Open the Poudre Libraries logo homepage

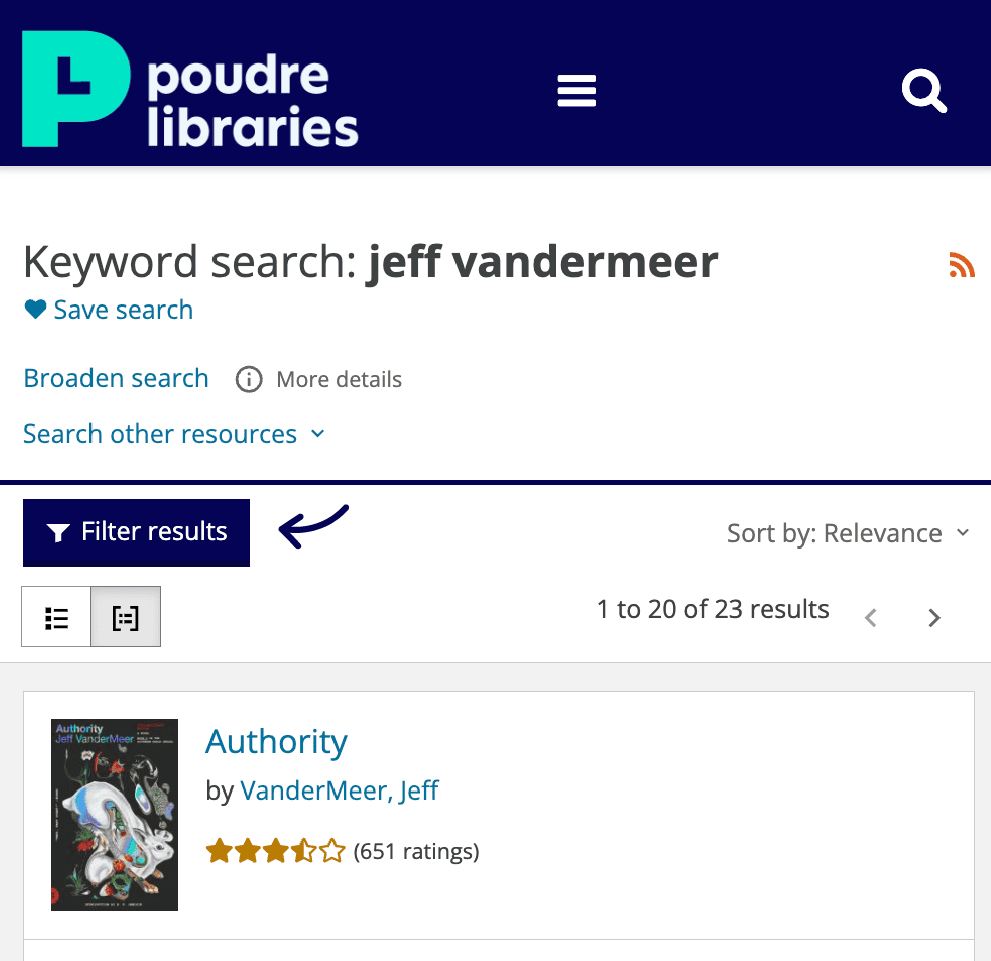click(x=190, y=89)
